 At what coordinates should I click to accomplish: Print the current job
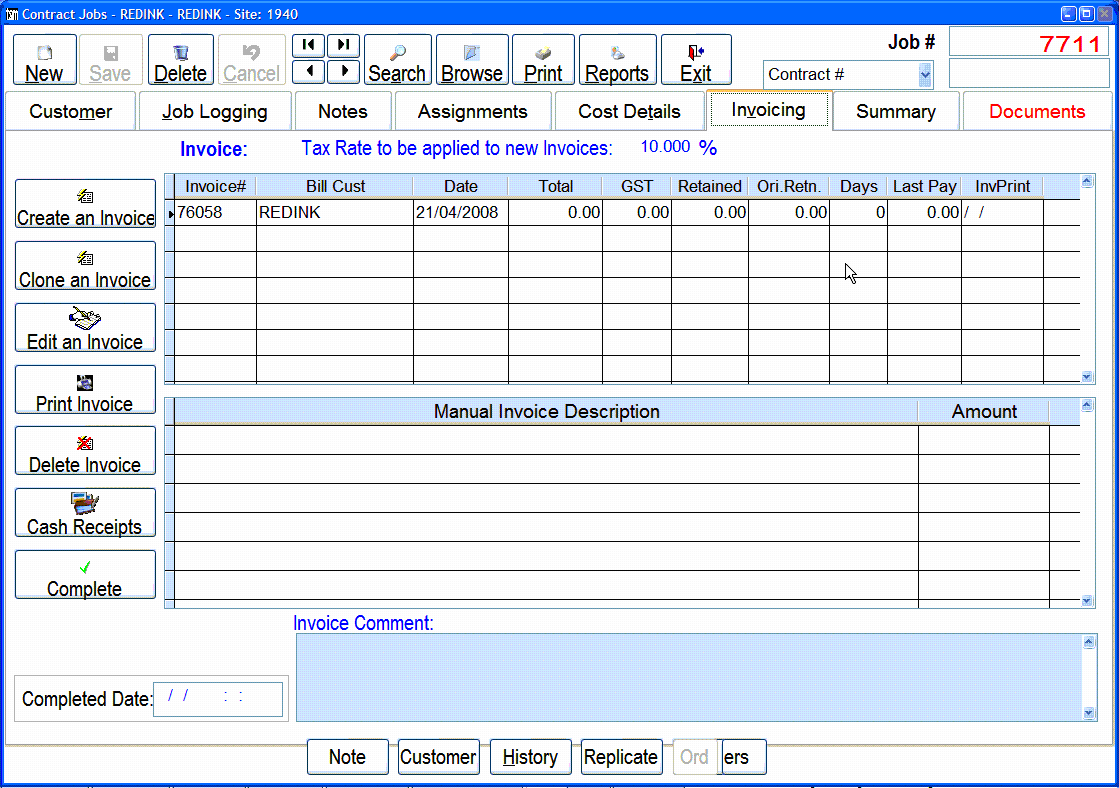click(543, 62)
